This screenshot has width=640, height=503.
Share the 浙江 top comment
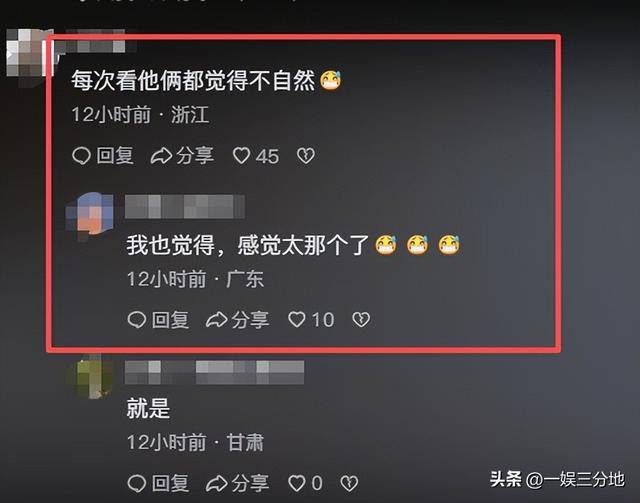(182, 156)
